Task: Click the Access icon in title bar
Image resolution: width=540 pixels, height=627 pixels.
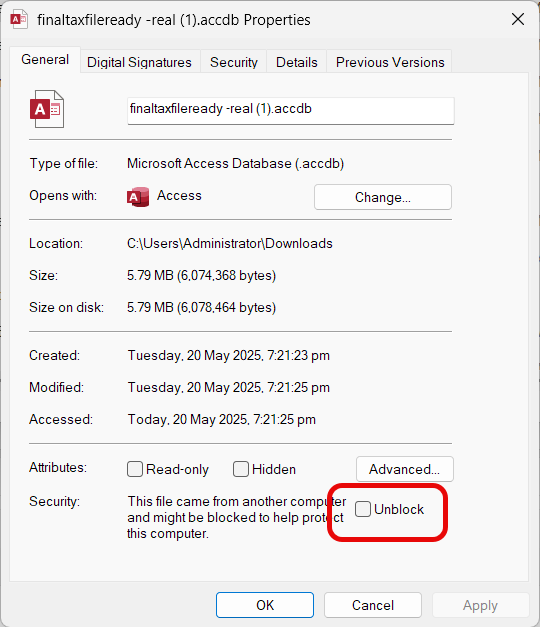Action: 19,20
